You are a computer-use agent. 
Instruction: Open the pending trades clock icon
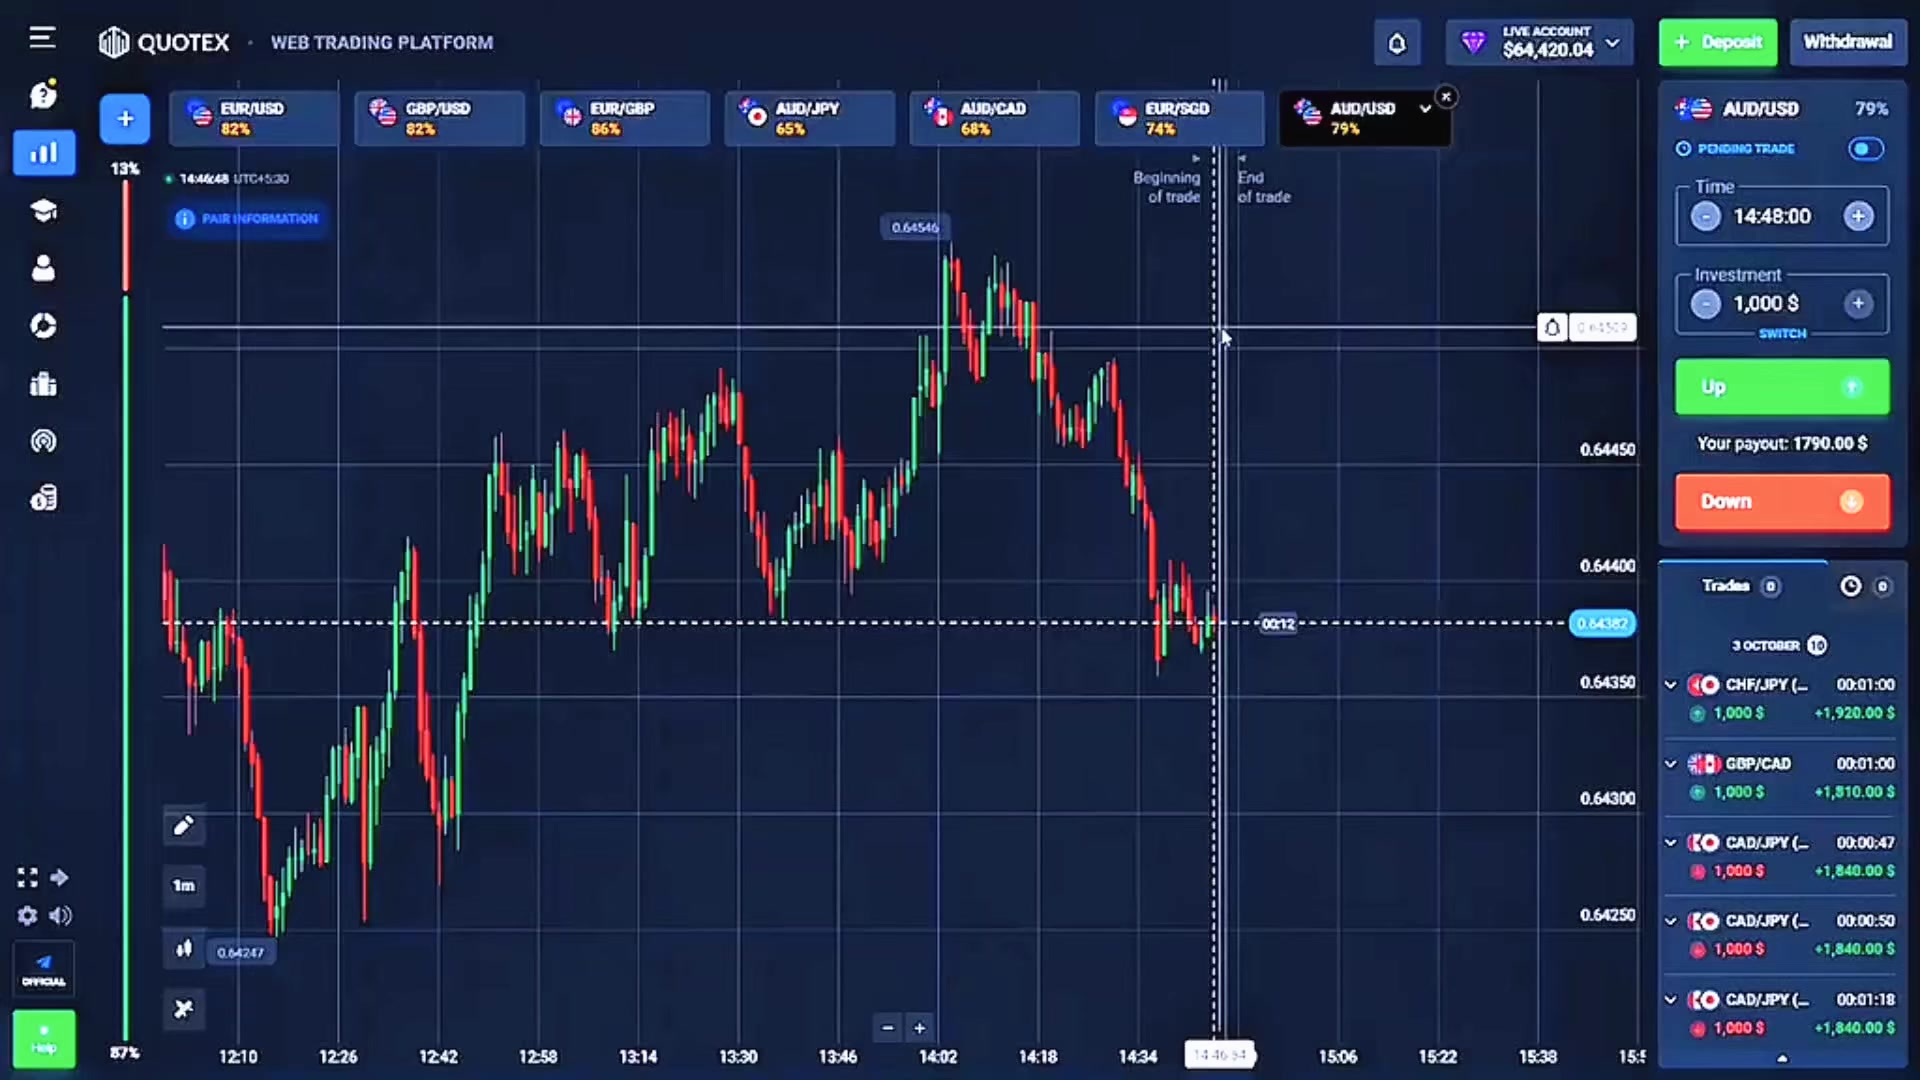coord(1851,586)
